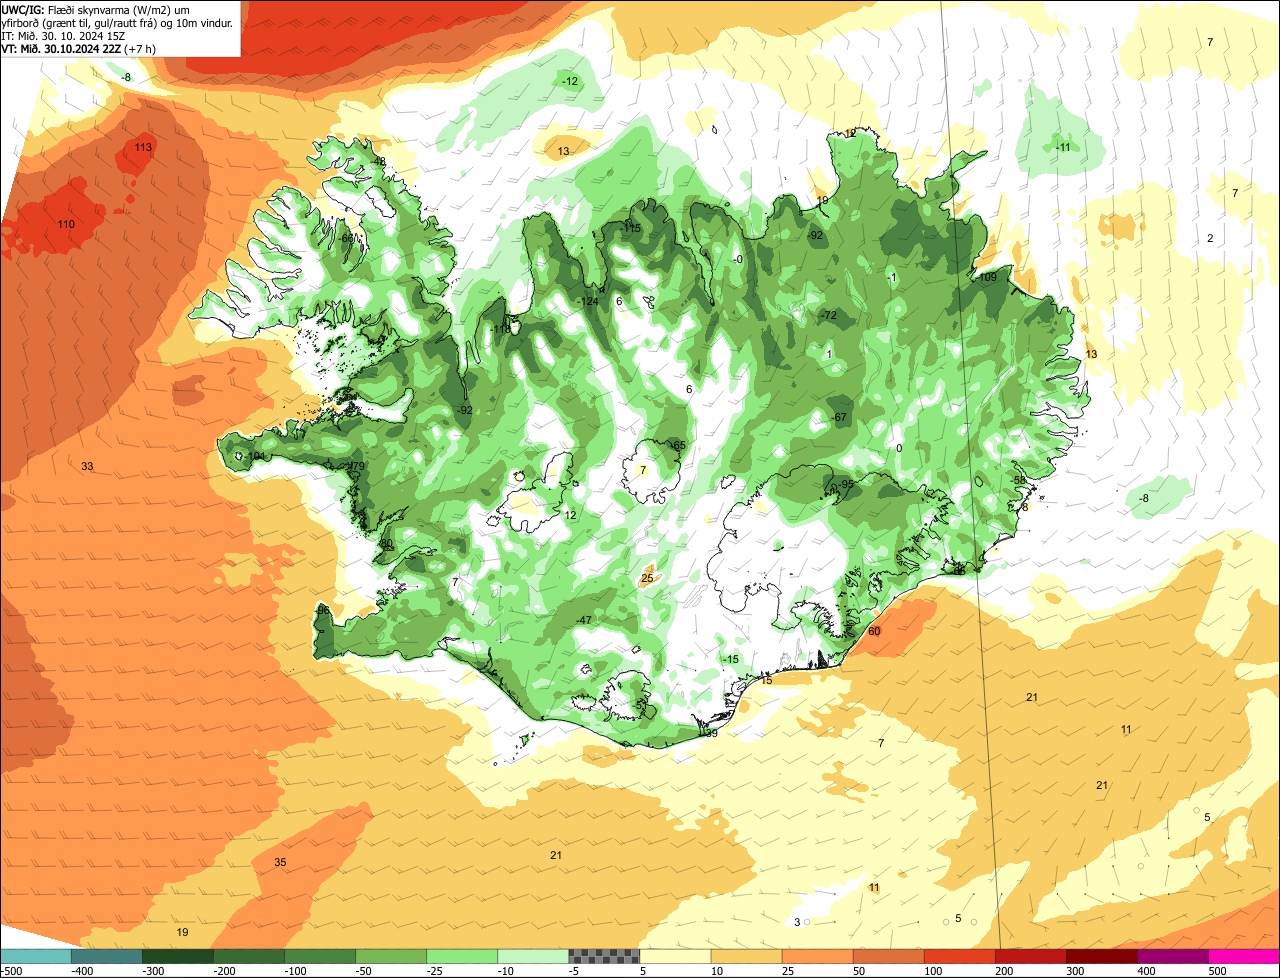Click the map value '-104' on Snæfellsnes tip
Viewport: 1280px width, 978px height.
[255, 457]
